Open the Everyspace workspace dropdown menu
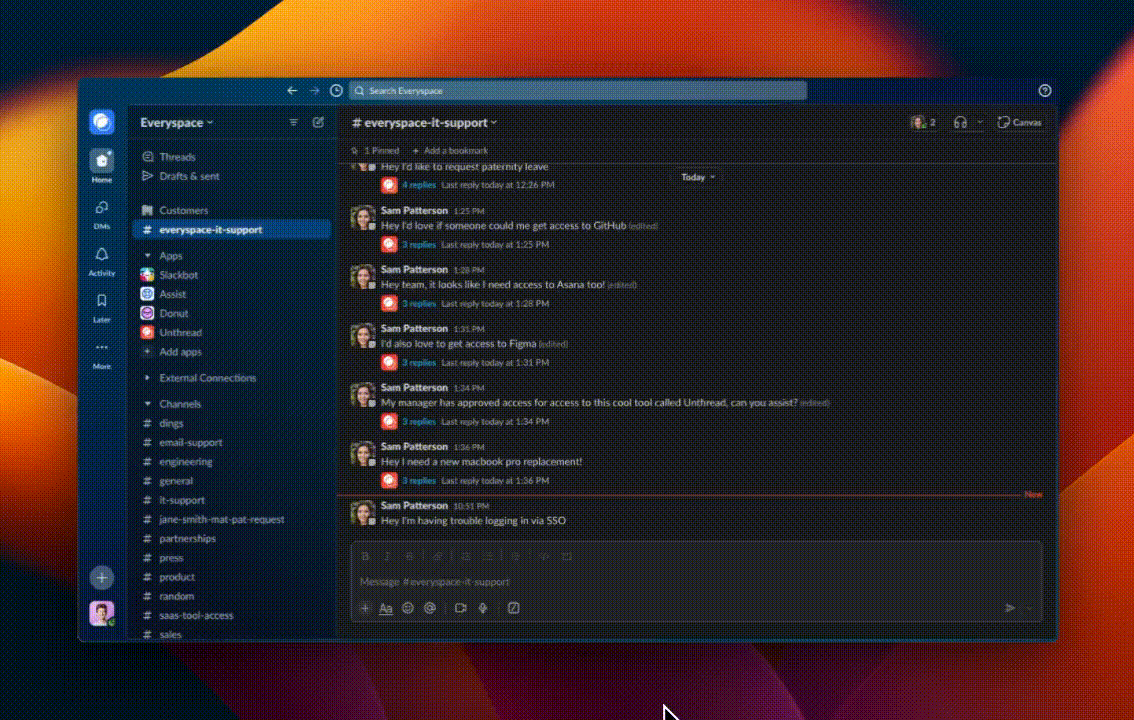Screen dimensions: 1134x720 click(x=177, y=122)
